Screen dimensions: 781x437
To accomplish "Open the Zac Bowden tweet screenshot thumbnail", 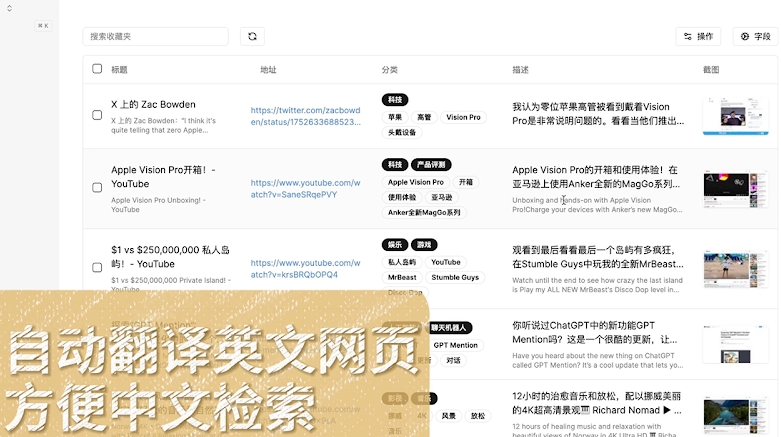I will tap(736, 116).
